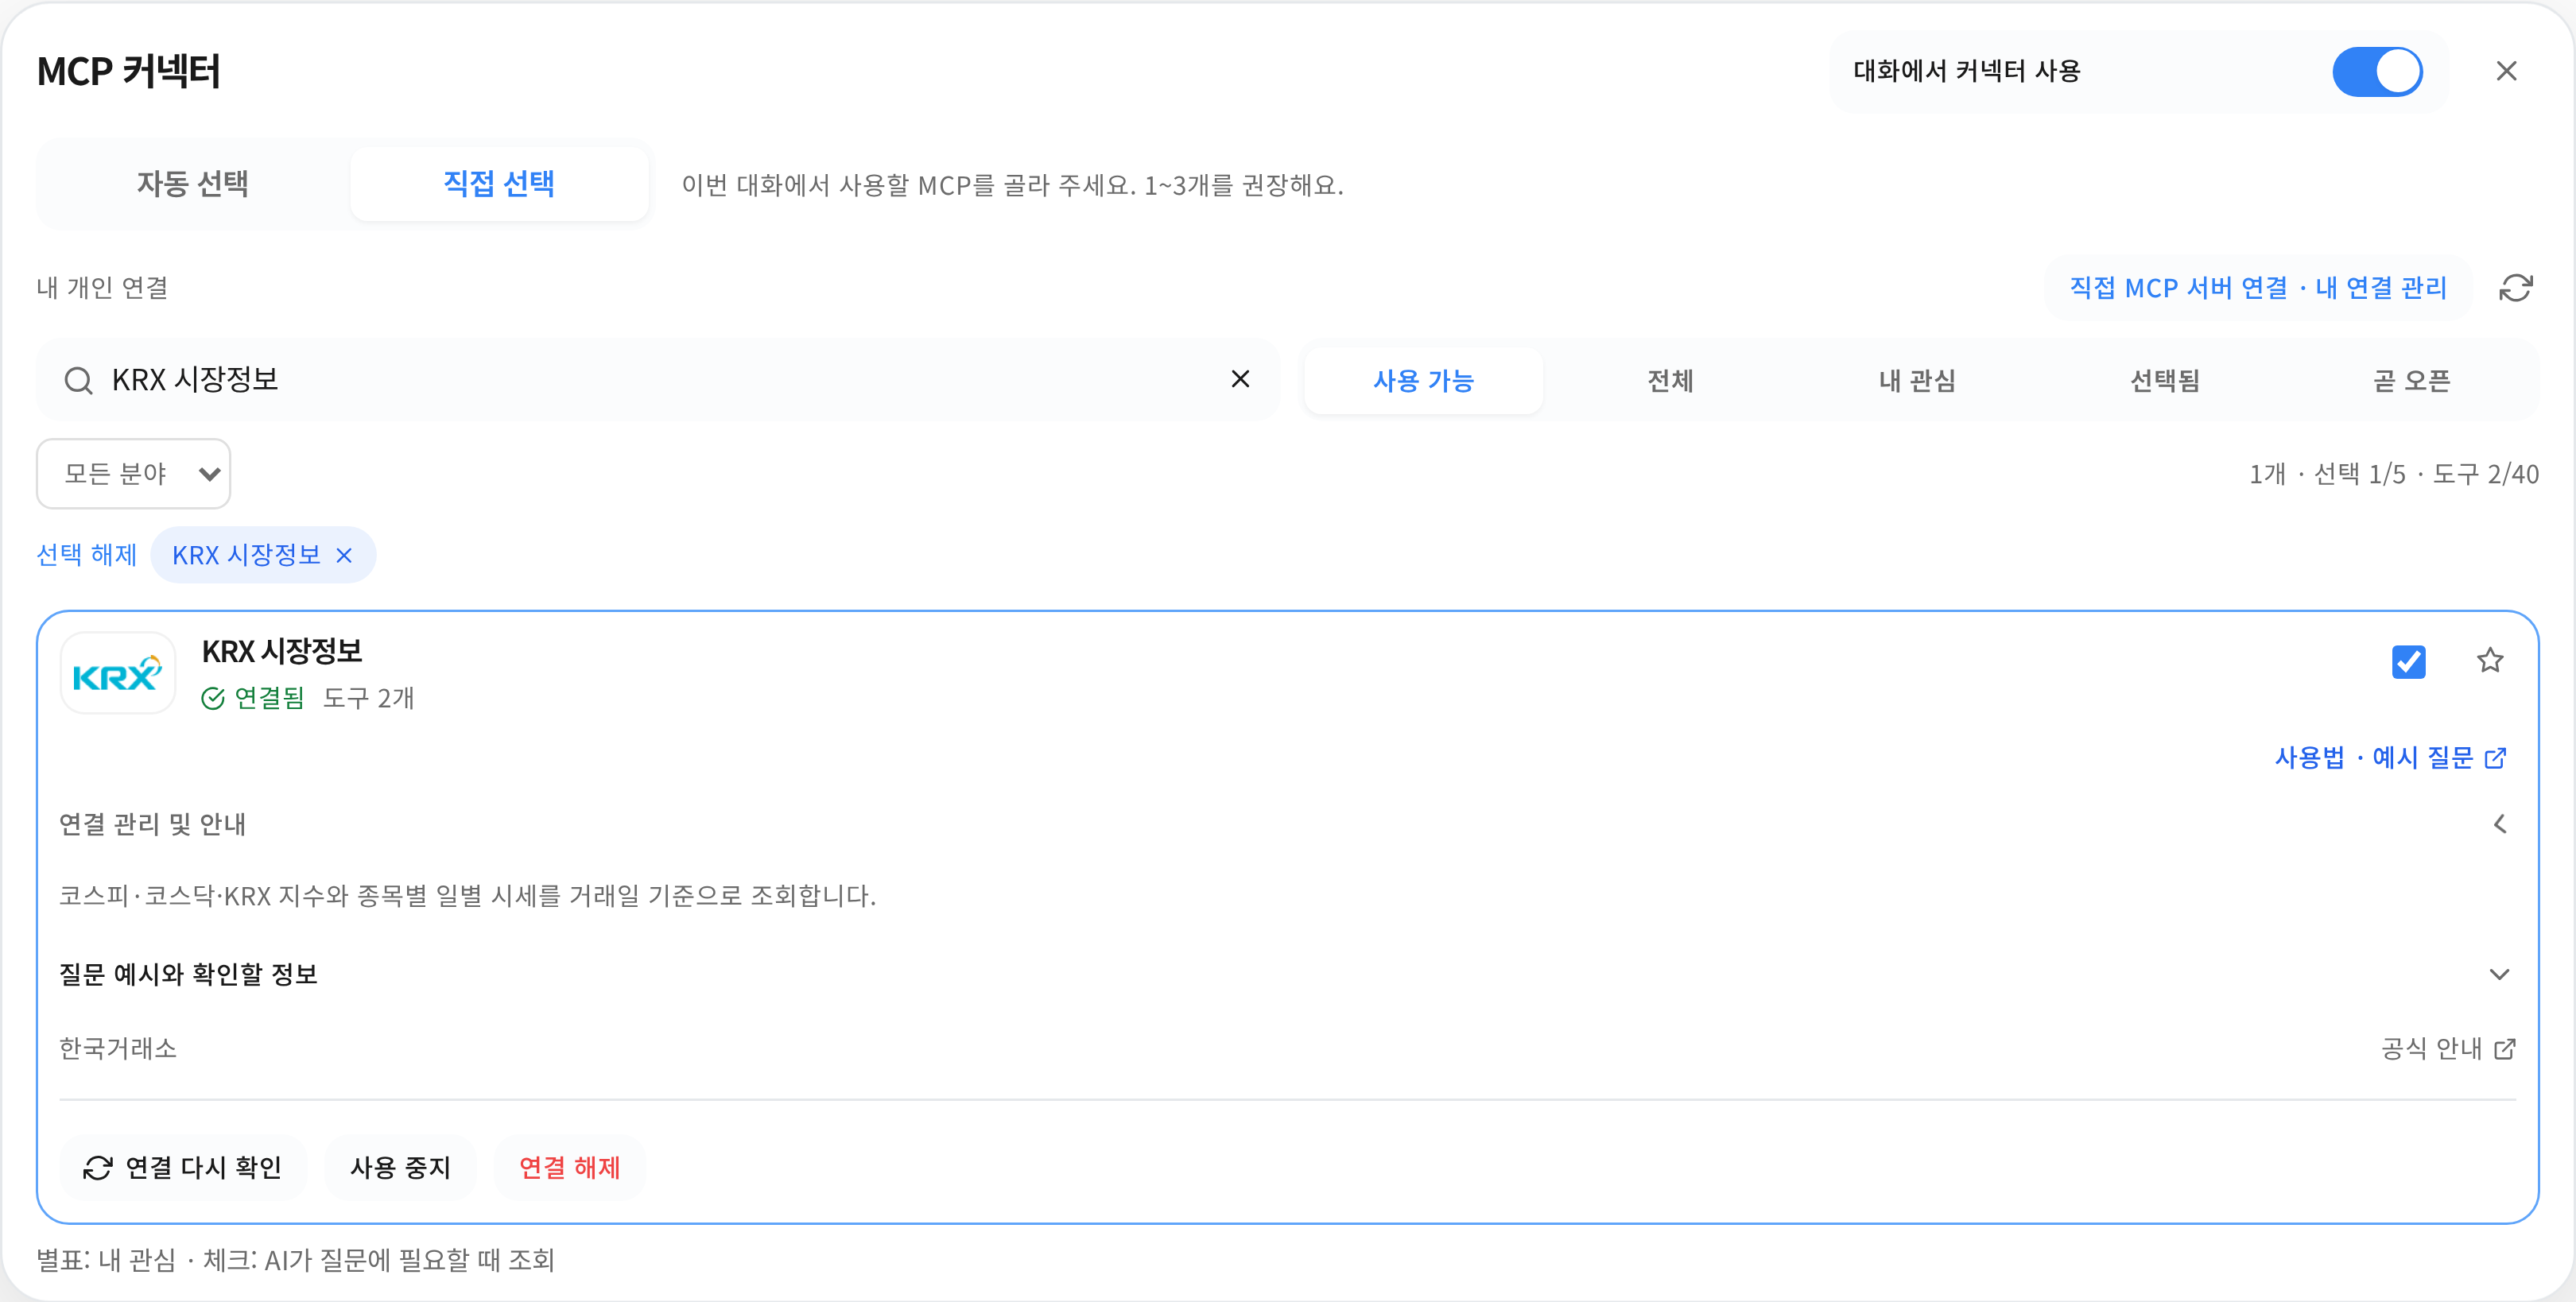Close the MCP 커넥터 dialog
Viewport: 2576px width, 1302px height.
(x=2506, y=71)
